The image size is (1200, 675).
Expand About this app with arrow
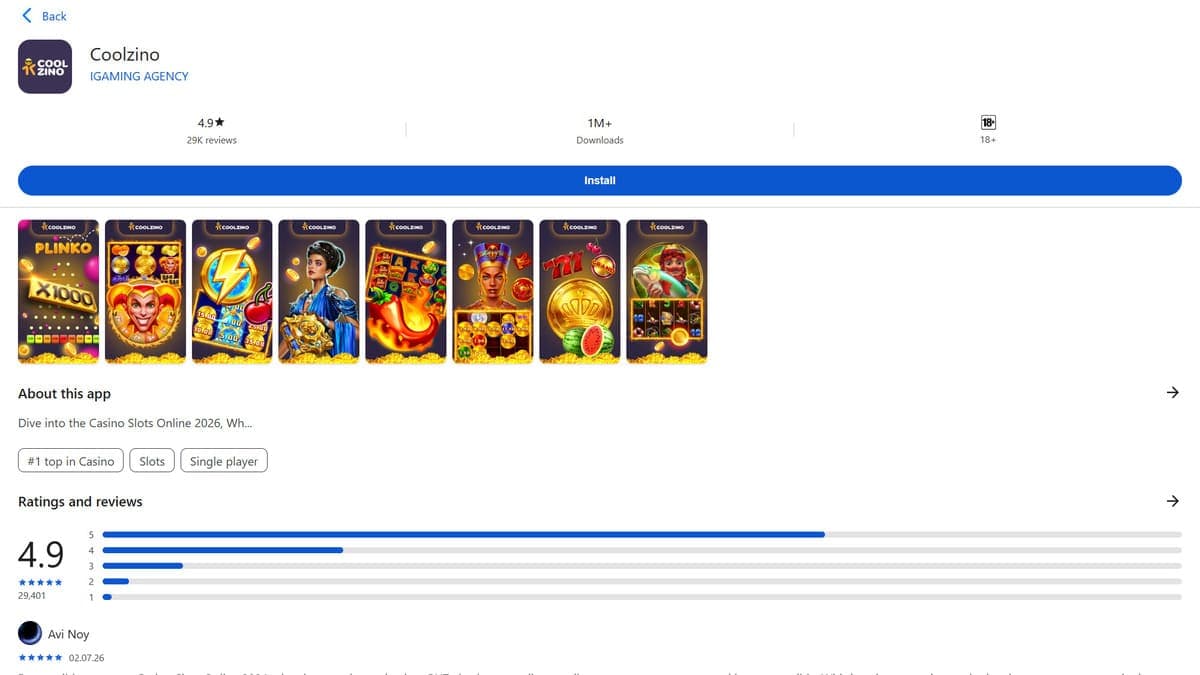coord(1173,393)
